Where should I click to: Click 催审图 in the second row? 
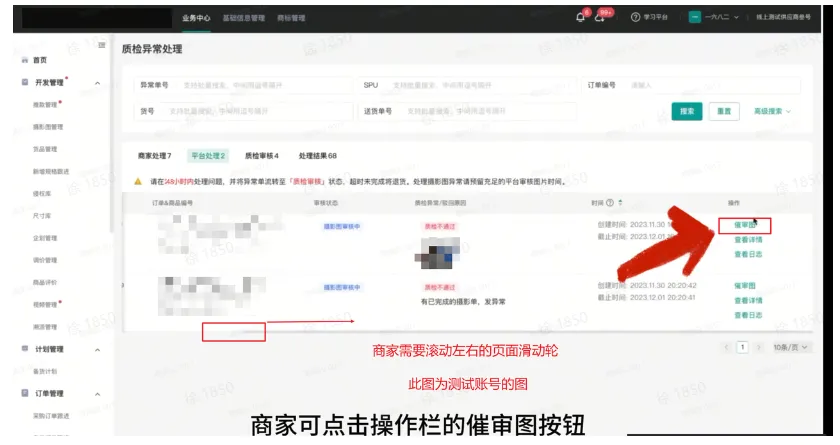coord(744,286)
